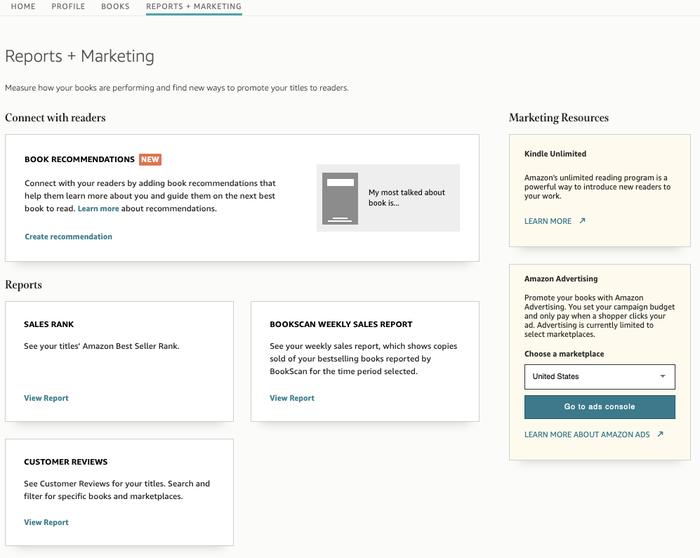Screen dimensions: 700x558
Task: Click external arrow icon after Amazon Ads link
Action: coord(660,434)
